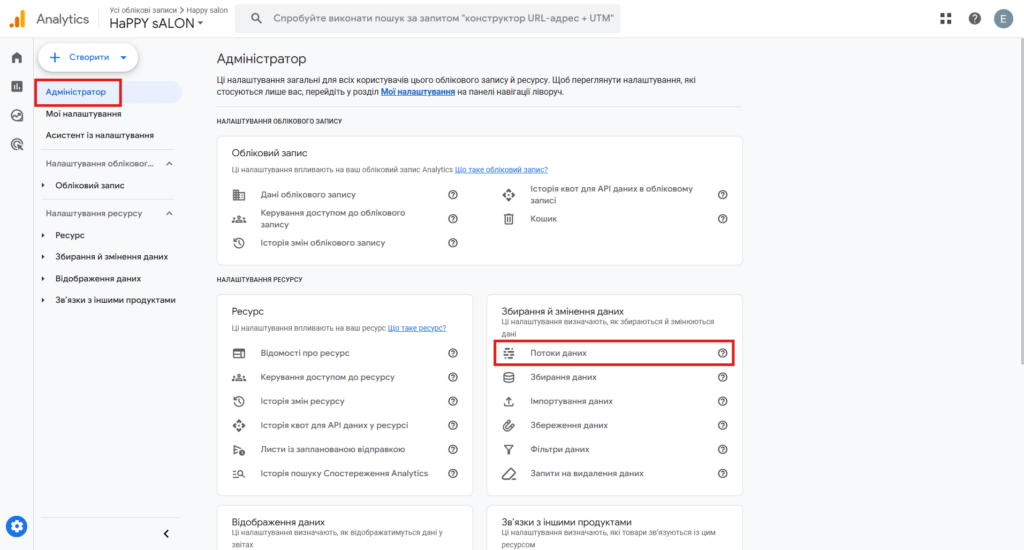1024x550 pixels.
Task: Collapse the sidebar with the arrow button
Action: [166, 534]
